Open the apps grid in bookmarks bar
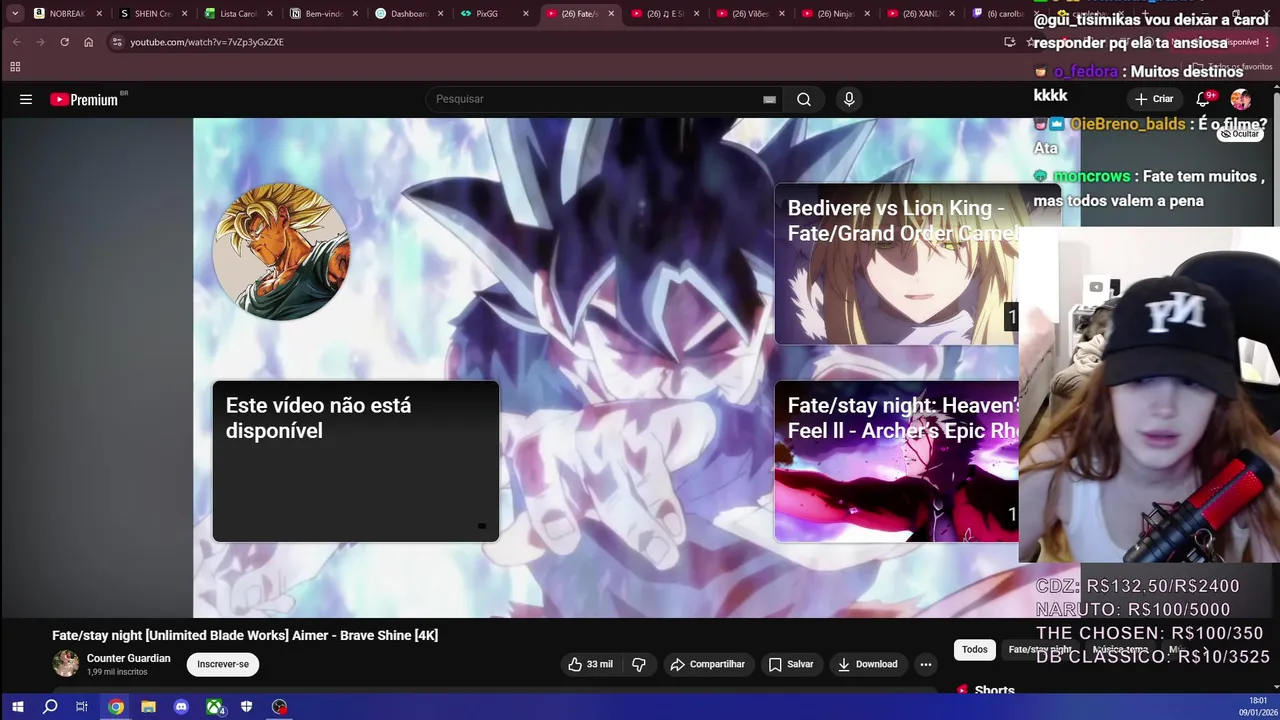 pyautogui.click(x=15, y=67)
